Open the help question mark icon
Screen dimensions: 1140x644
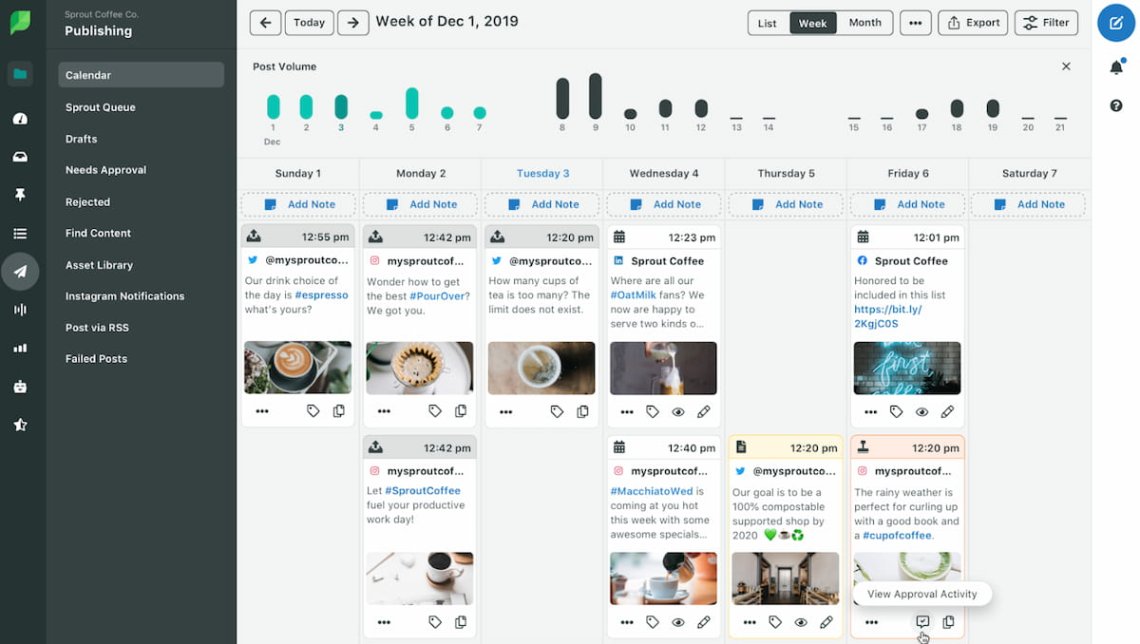coord(1115,103)
